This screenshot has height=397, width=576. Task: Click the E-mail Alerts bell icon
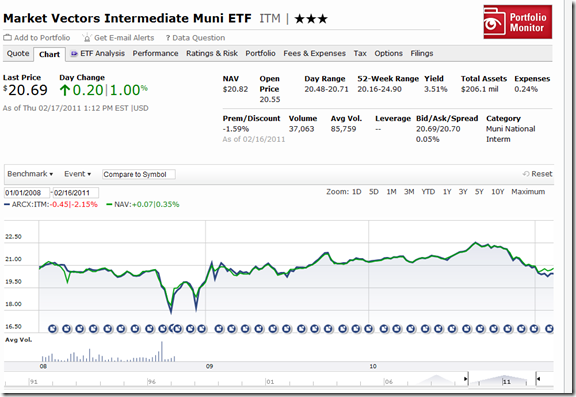[x=87, y=37]
